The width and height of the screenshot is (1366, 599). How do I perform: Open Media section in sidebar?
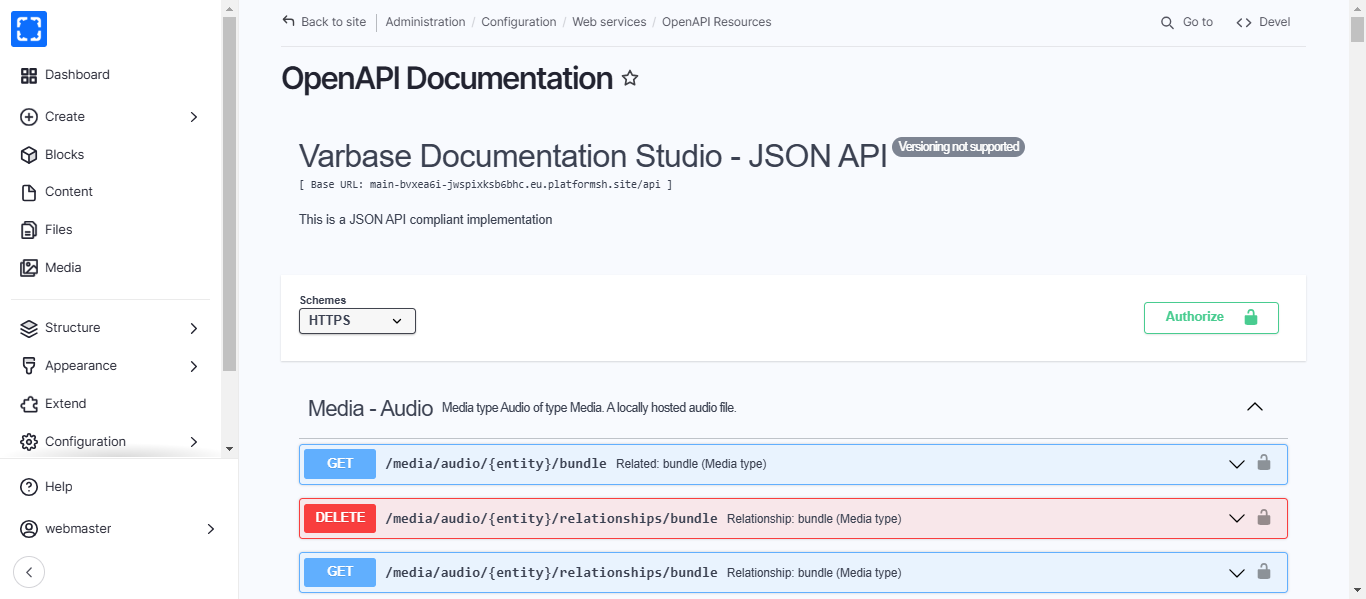tap(63, 268)
